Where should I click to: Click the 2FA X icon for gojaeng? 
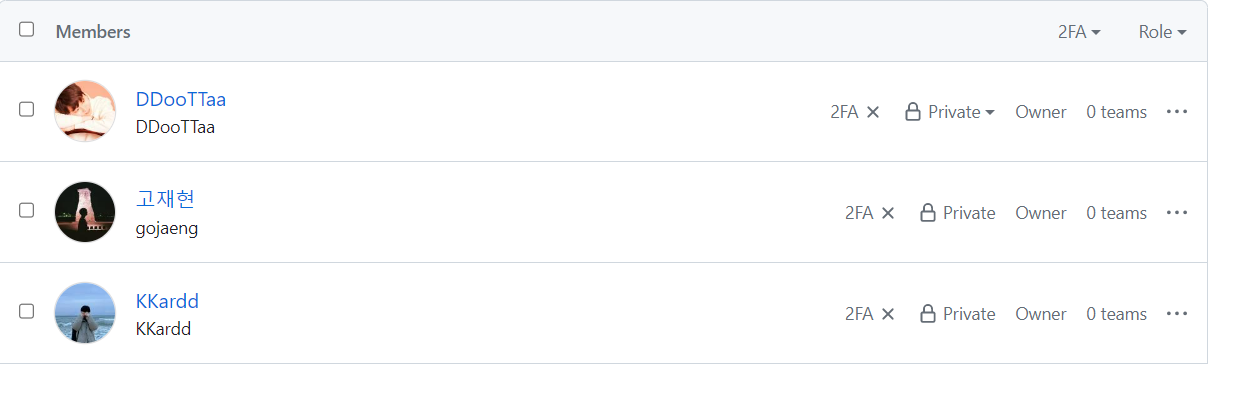(x=888, y=213)
